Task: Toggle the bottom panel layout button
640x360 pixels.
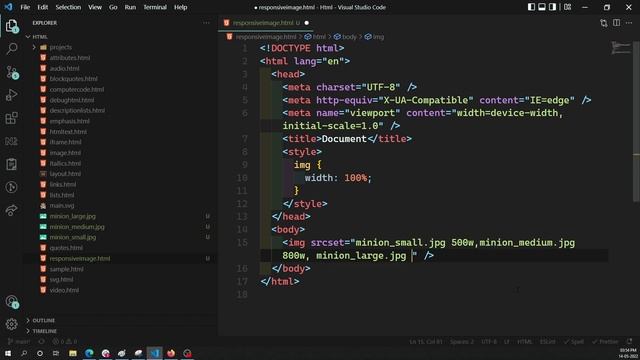Action: [542, 7]
